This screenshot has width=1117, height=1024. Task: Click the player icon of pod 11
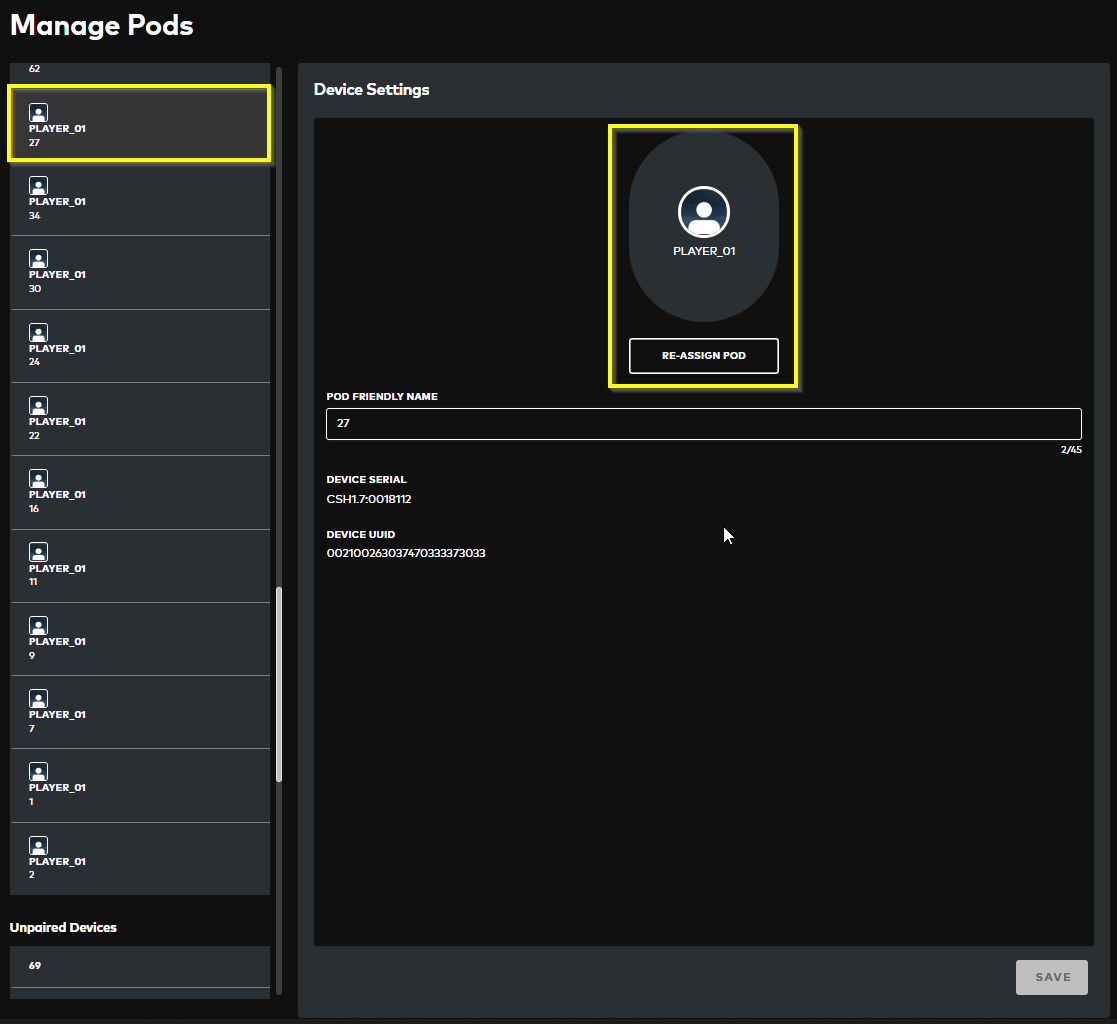click(38, 552)
